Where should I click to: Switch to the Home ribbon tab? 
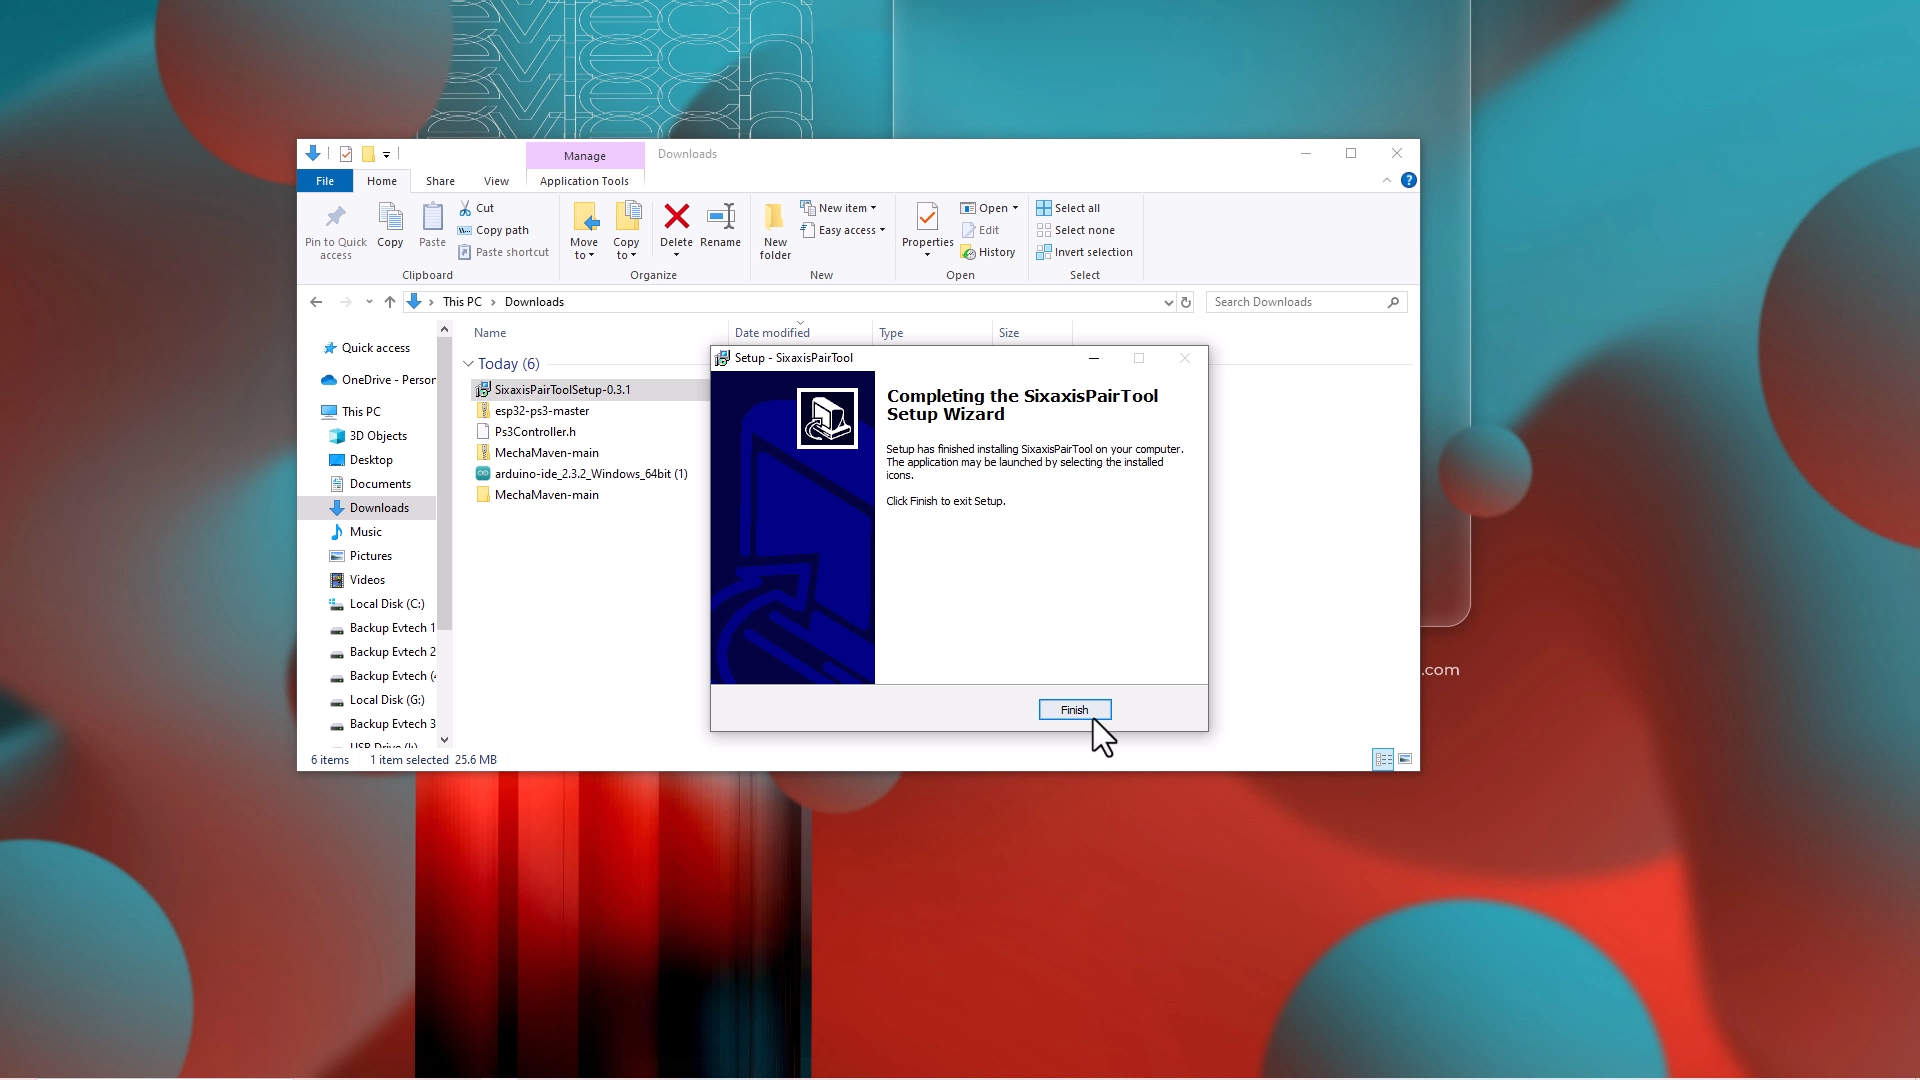coord(381,181)
